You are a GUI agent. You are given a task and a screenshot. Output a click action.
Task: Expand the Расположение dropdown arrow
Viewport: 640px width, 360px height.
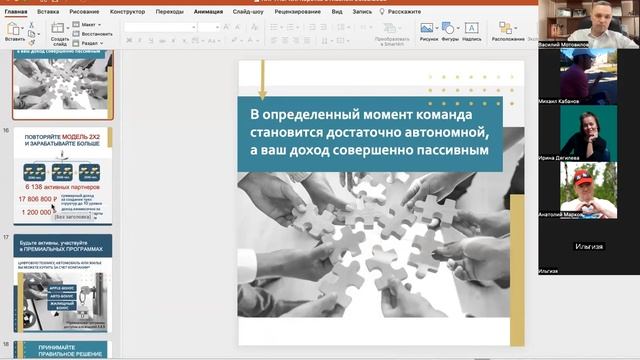point(516,28)
